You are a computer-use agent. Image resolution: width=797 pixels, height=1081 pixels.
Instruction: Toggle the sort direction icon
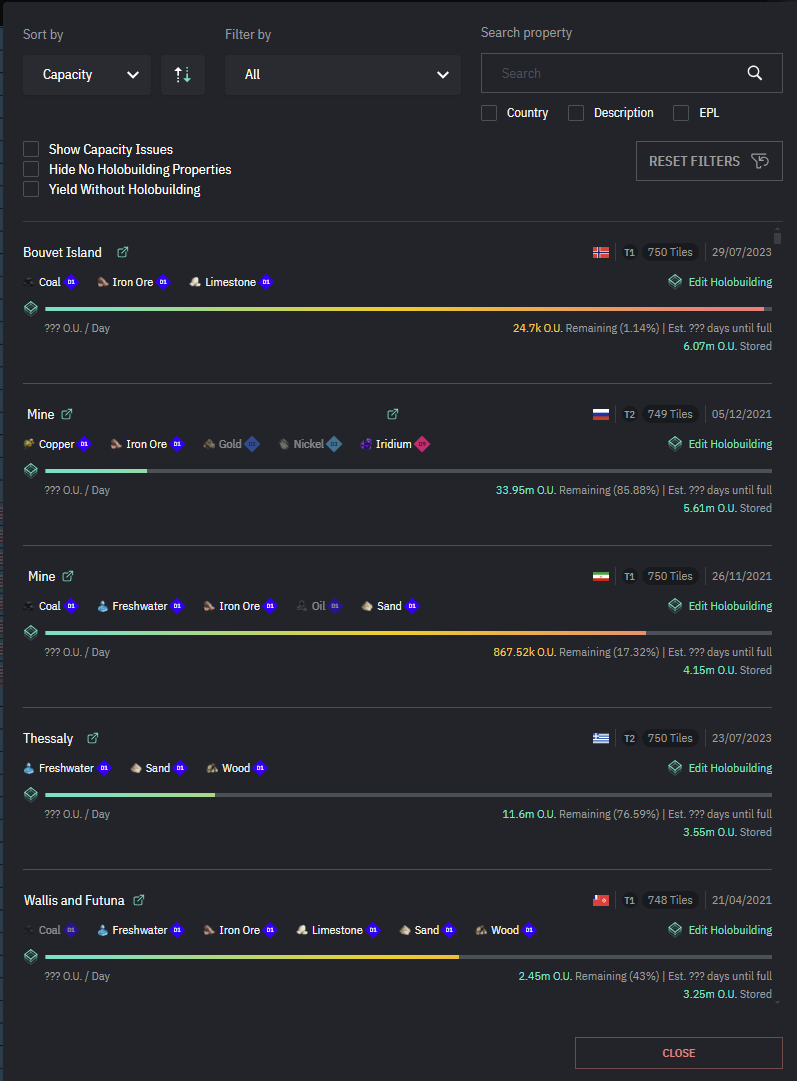point(183,75)
